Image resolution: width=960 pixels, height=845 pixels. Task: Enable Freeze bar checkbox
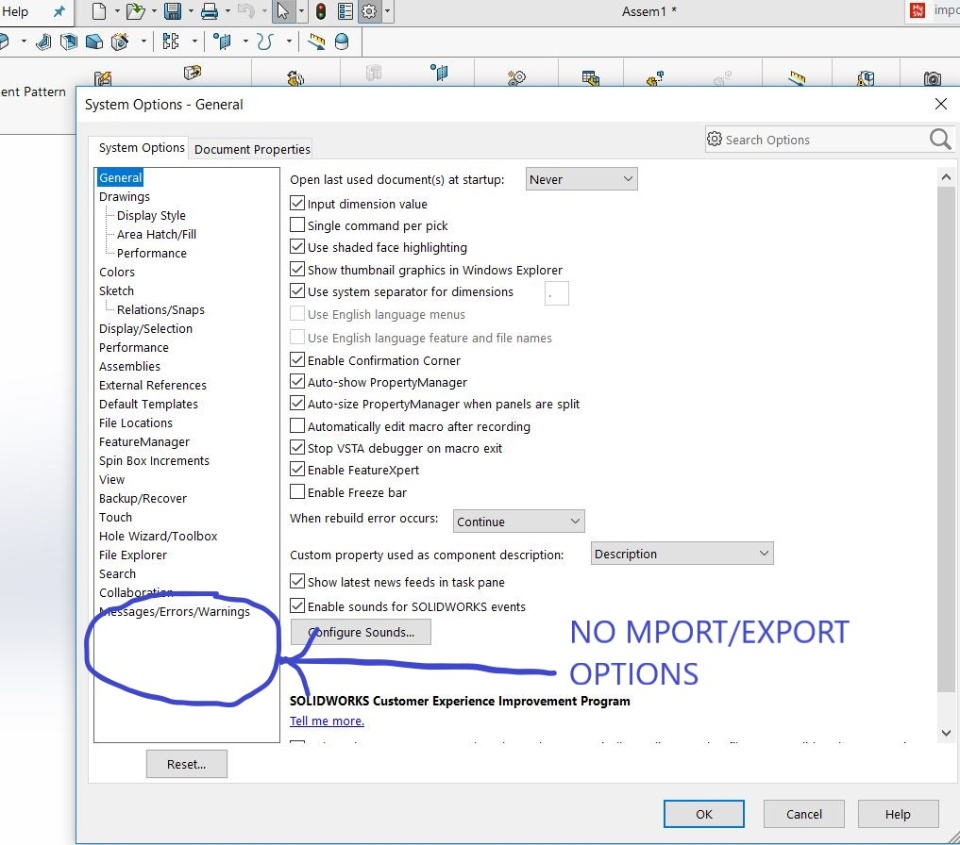tap(297, 492)
